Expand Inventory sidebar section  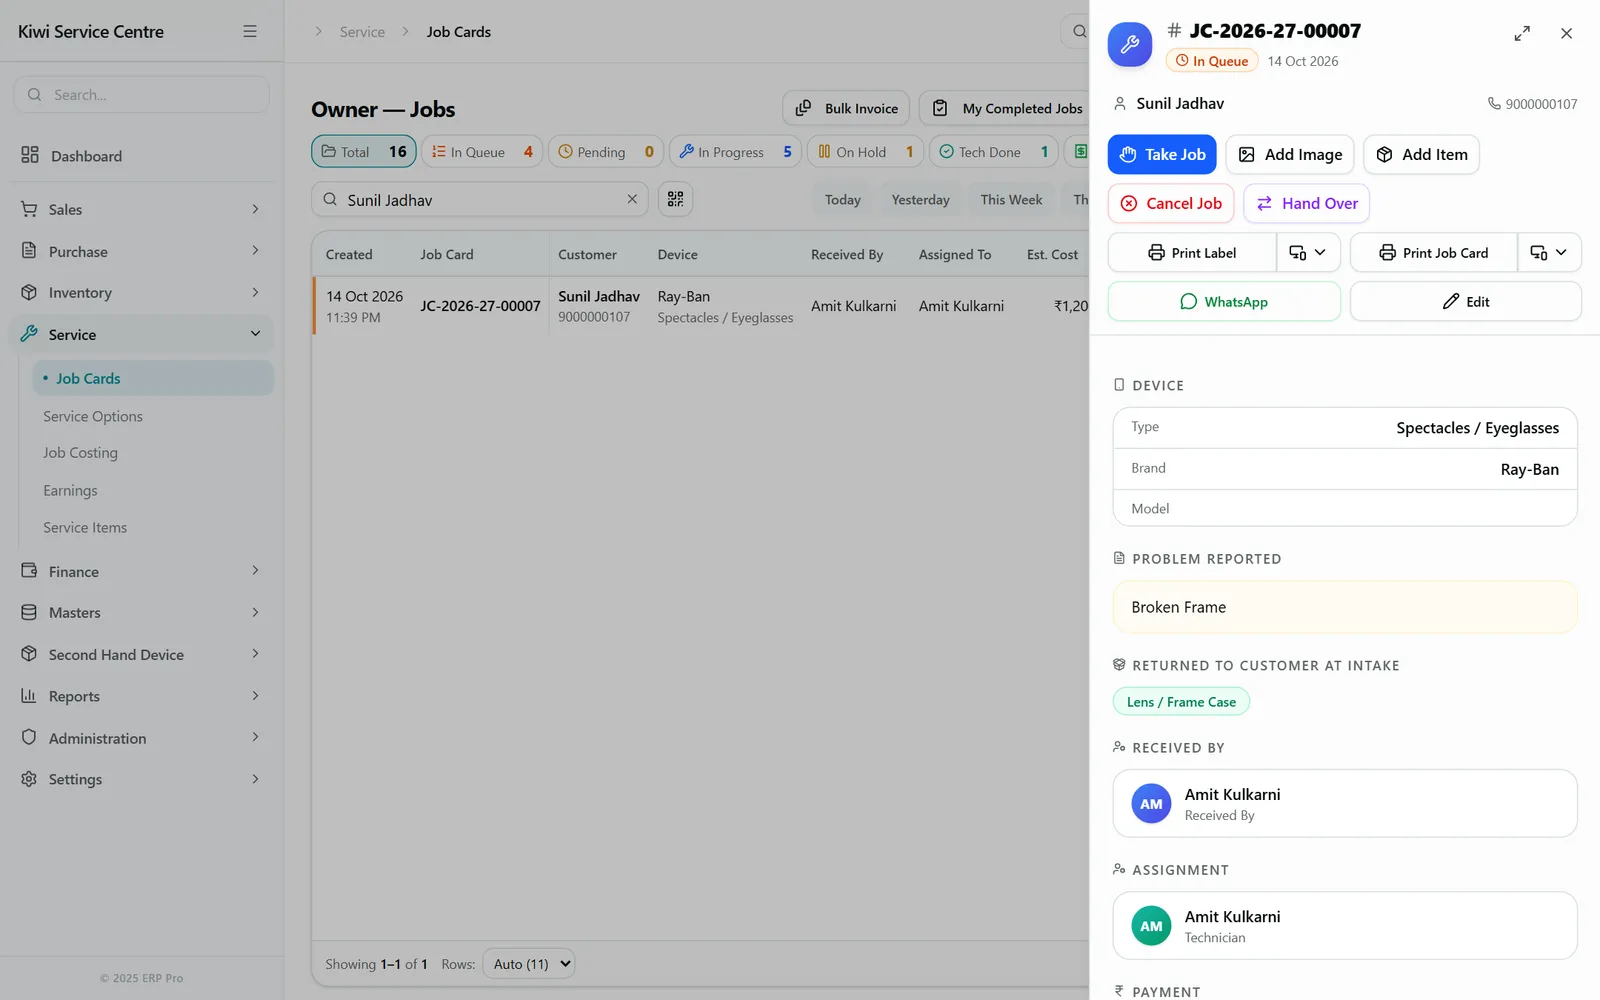coord(141,292)
